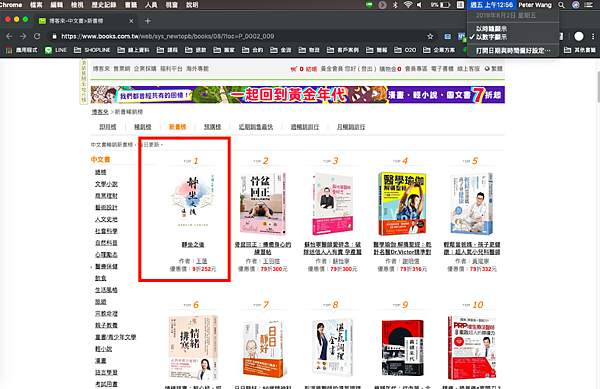Select 文學小說 category in sidebar

point(106,184)
